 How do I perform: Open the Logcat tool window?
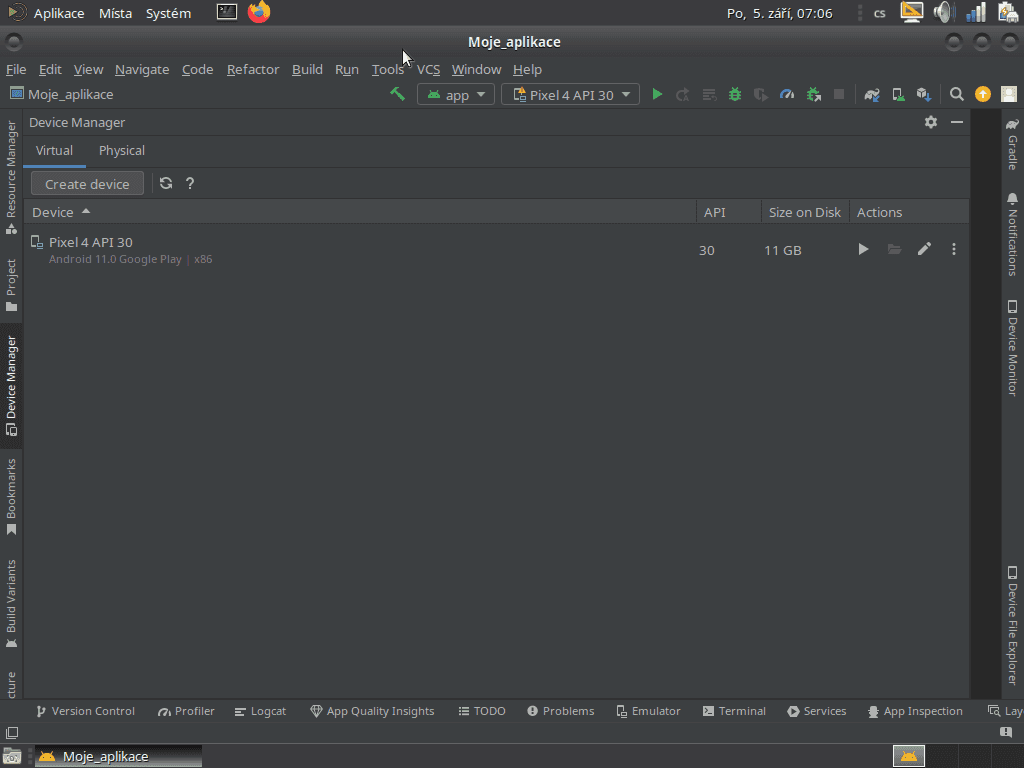click(x=260, y=711)
